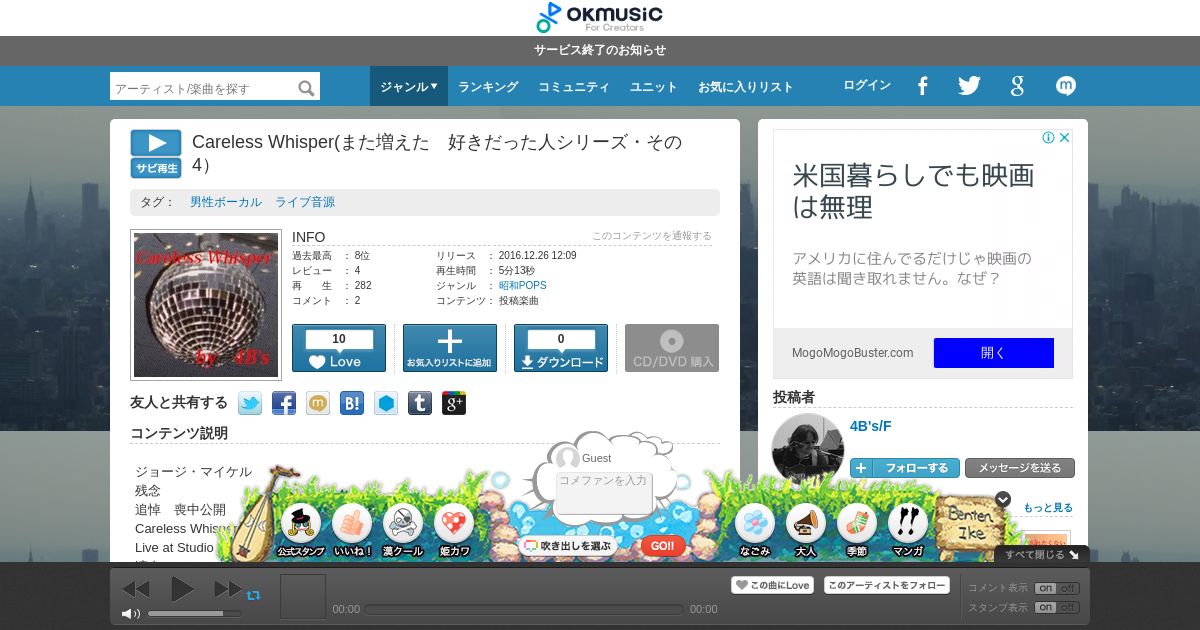Image resolution: width=1200 pixels, height=630 pixels.
Task: Open the ユニット menu
Action: [654, 87]
